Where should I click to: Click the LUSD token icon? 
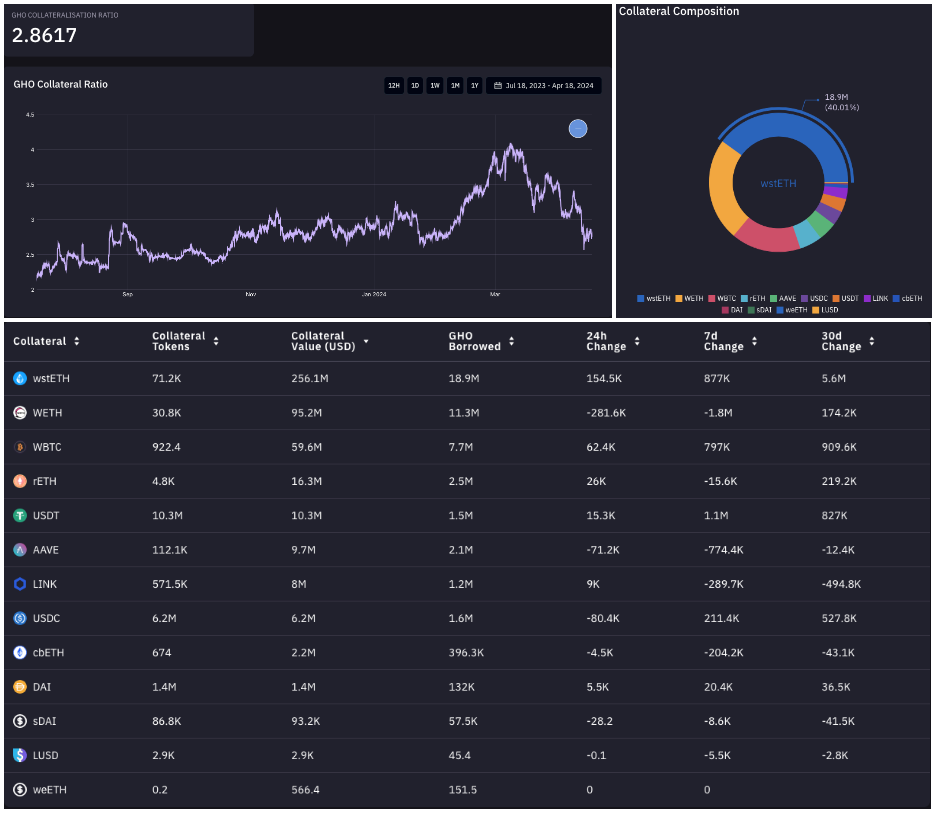(20, 756)
